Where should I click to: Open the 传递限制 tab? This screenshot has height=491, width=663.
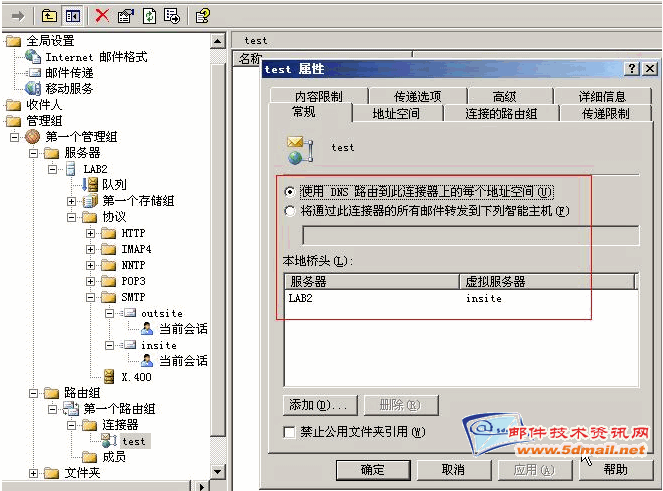click(605, 114)
